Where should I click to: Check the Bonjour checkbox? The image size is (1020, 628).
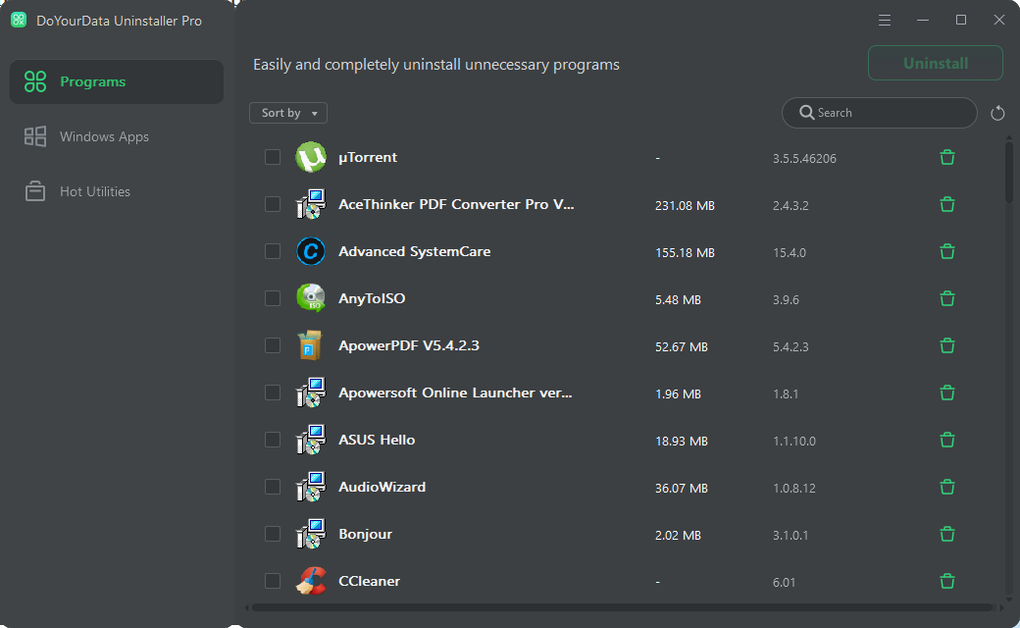273,534
